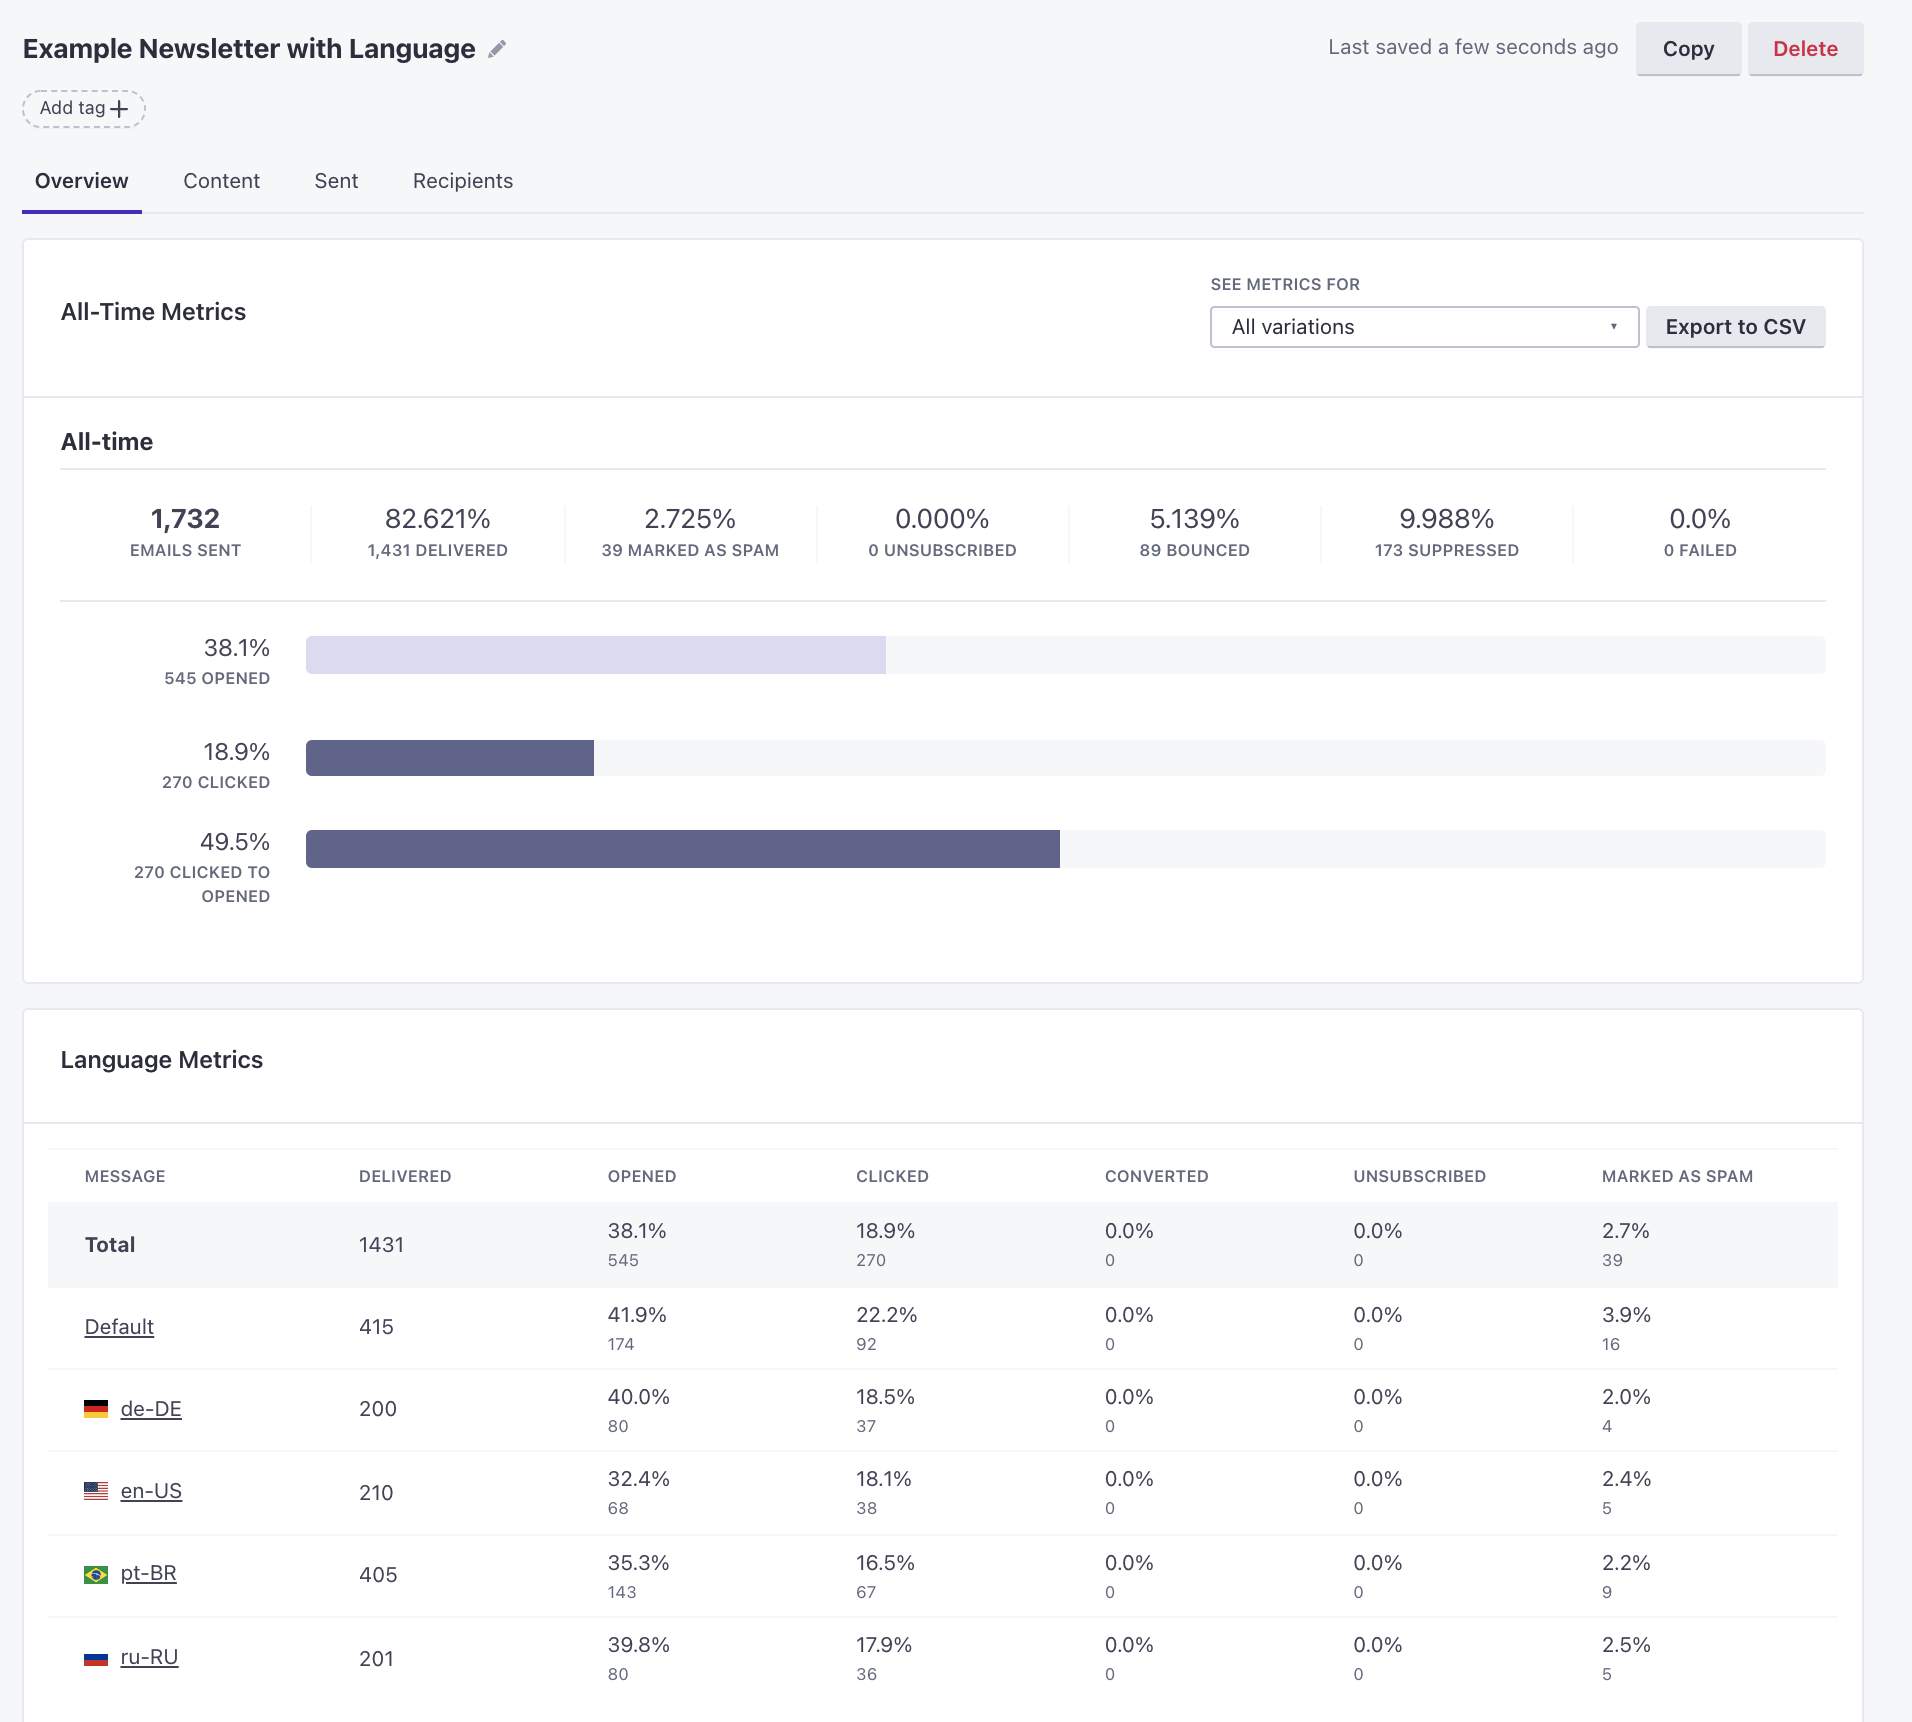The width and height of the screenshot is (1912, 1722).
Task: Go to the Recipients tab
Action: [462, 181]
